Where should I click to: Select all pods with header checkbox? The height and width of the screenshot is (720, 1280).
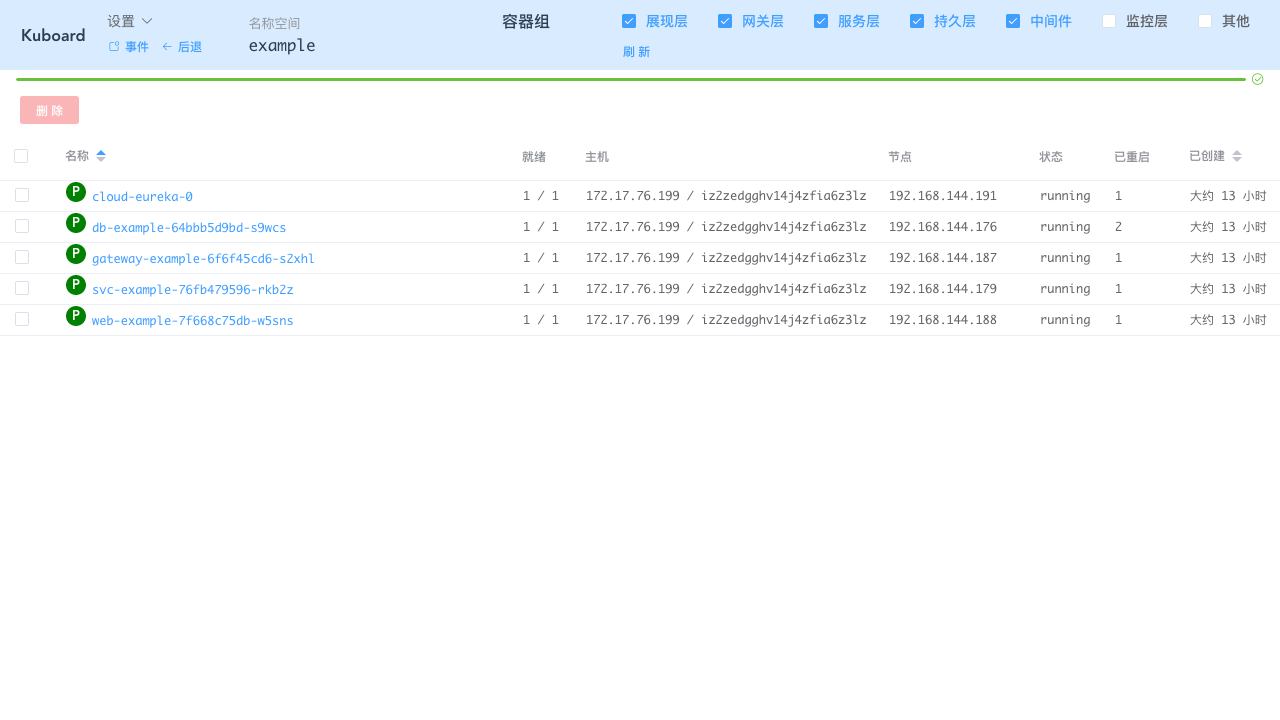(x=21, y=156)
